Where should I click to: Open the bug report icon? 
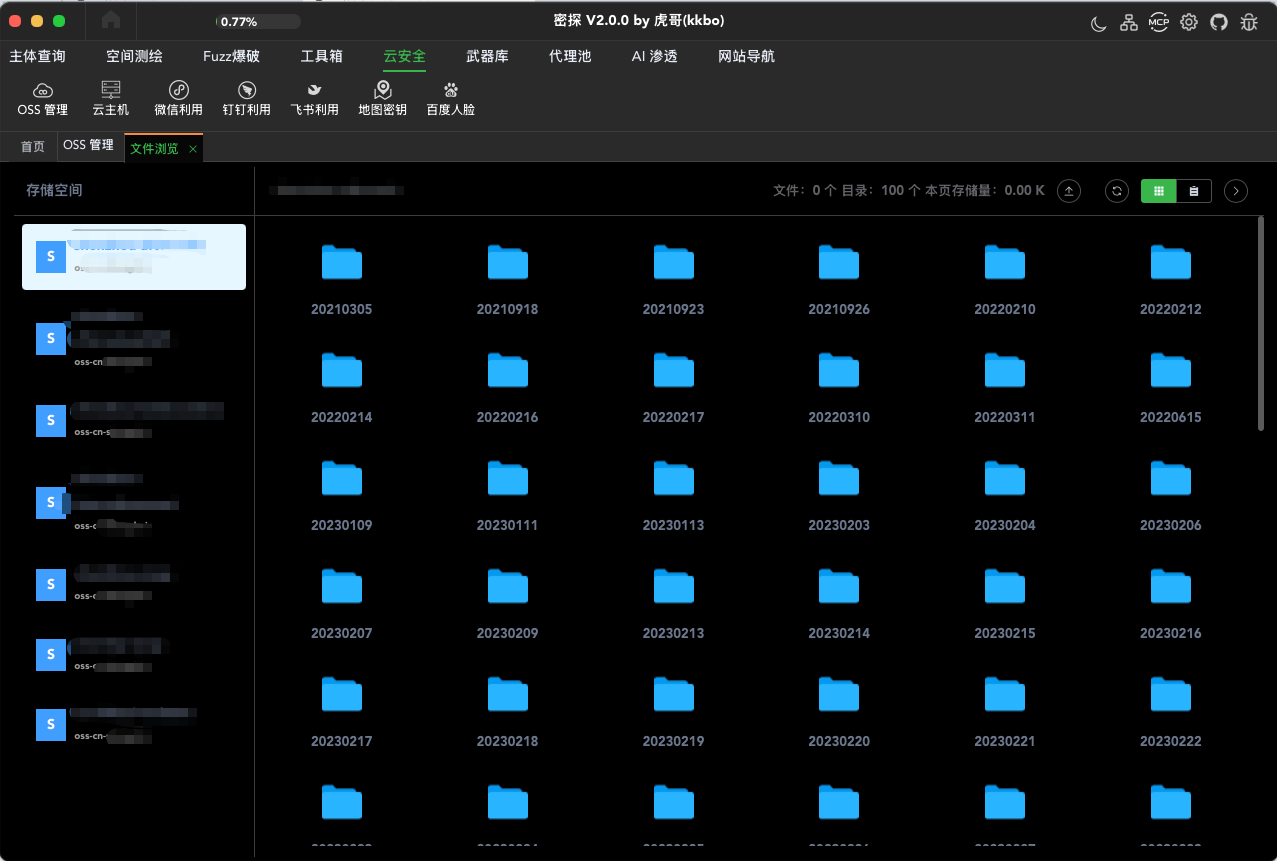pos(1249,22)
